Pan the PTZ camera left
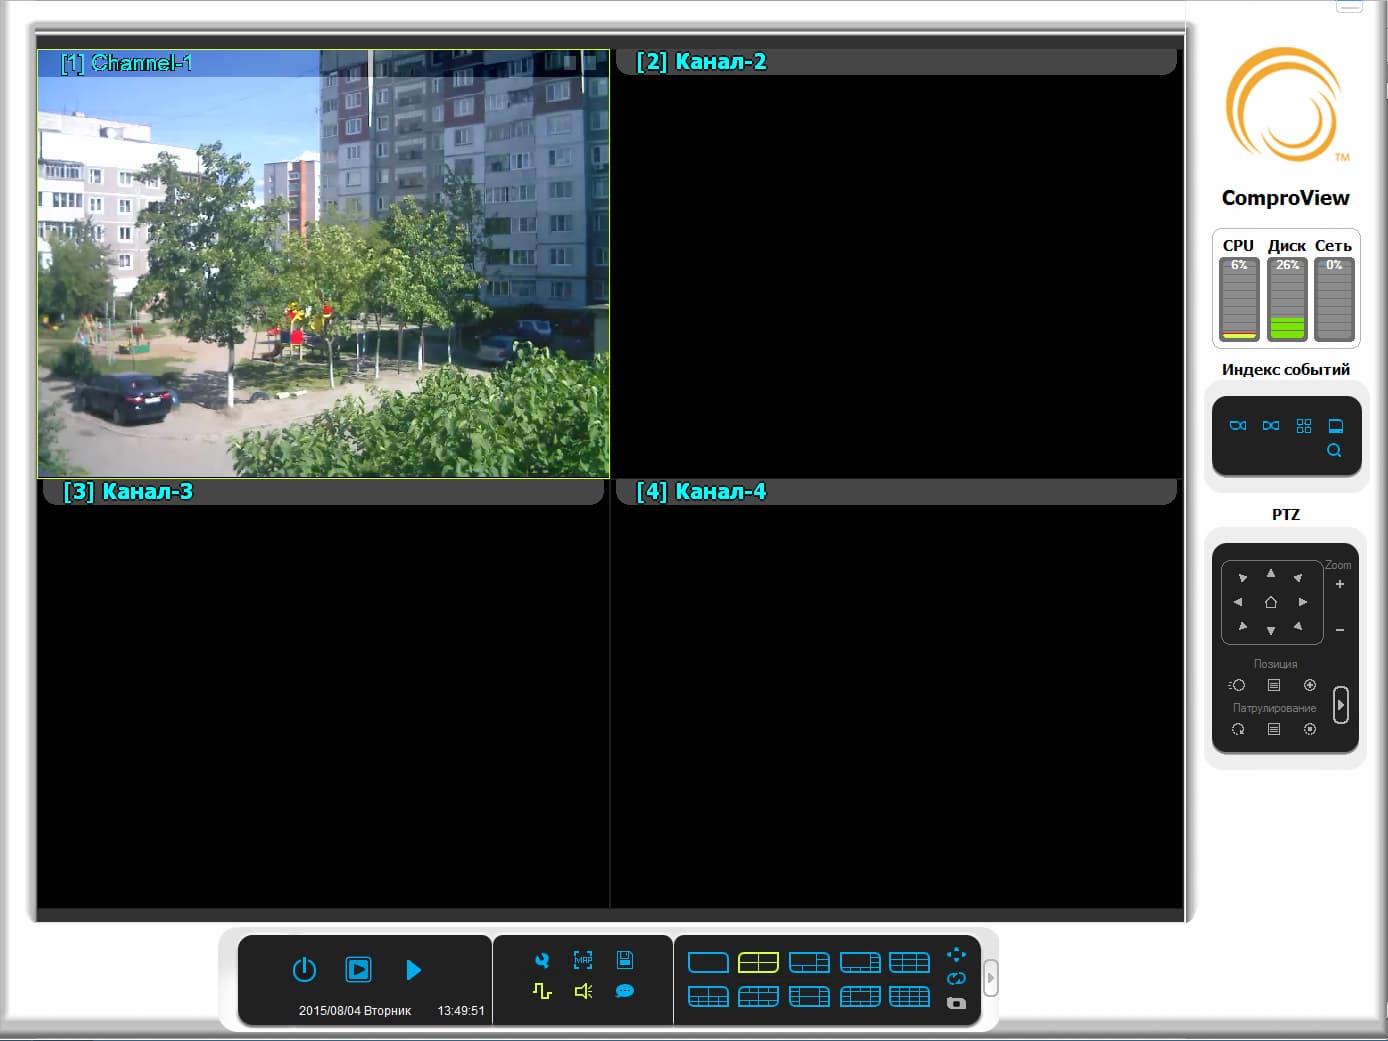 (x=1238, y=602)
